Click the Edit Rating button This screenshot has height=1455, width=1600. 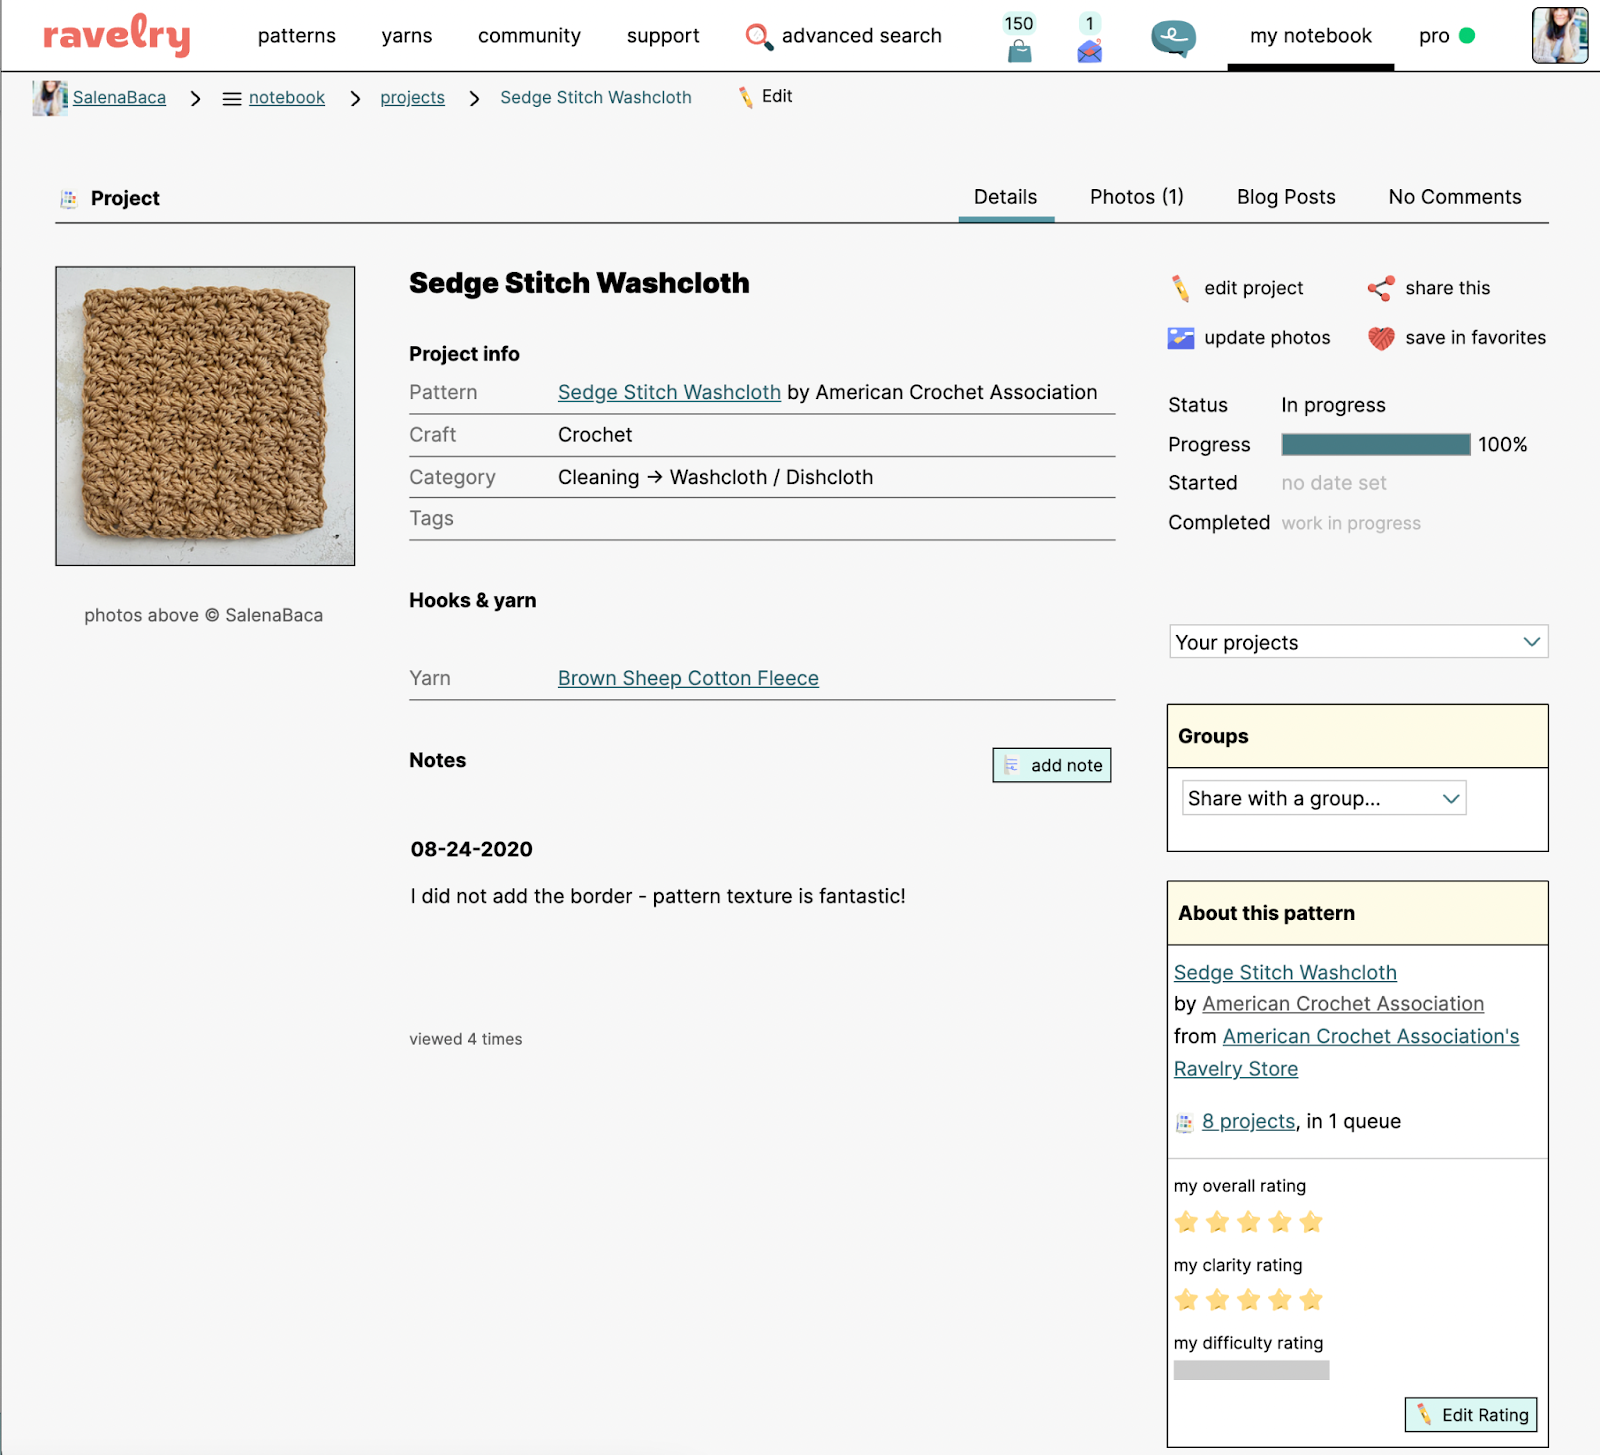[1471, 1415]
